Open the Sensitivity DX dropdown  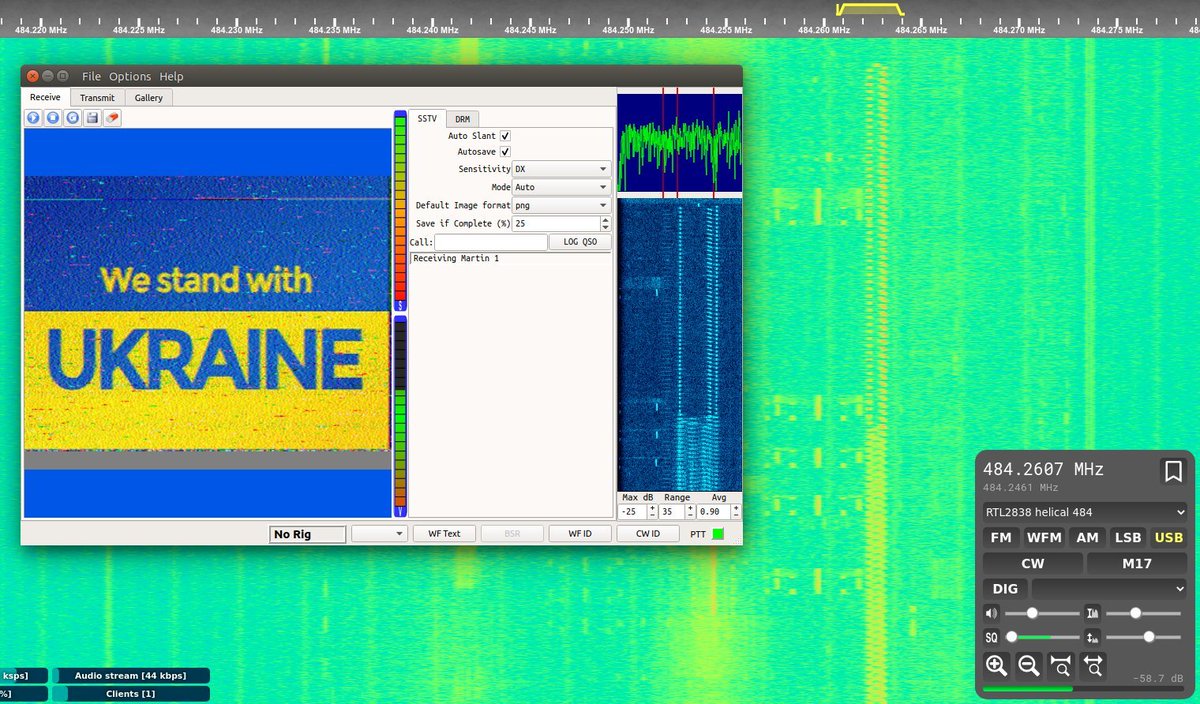(x=561, y=169)
